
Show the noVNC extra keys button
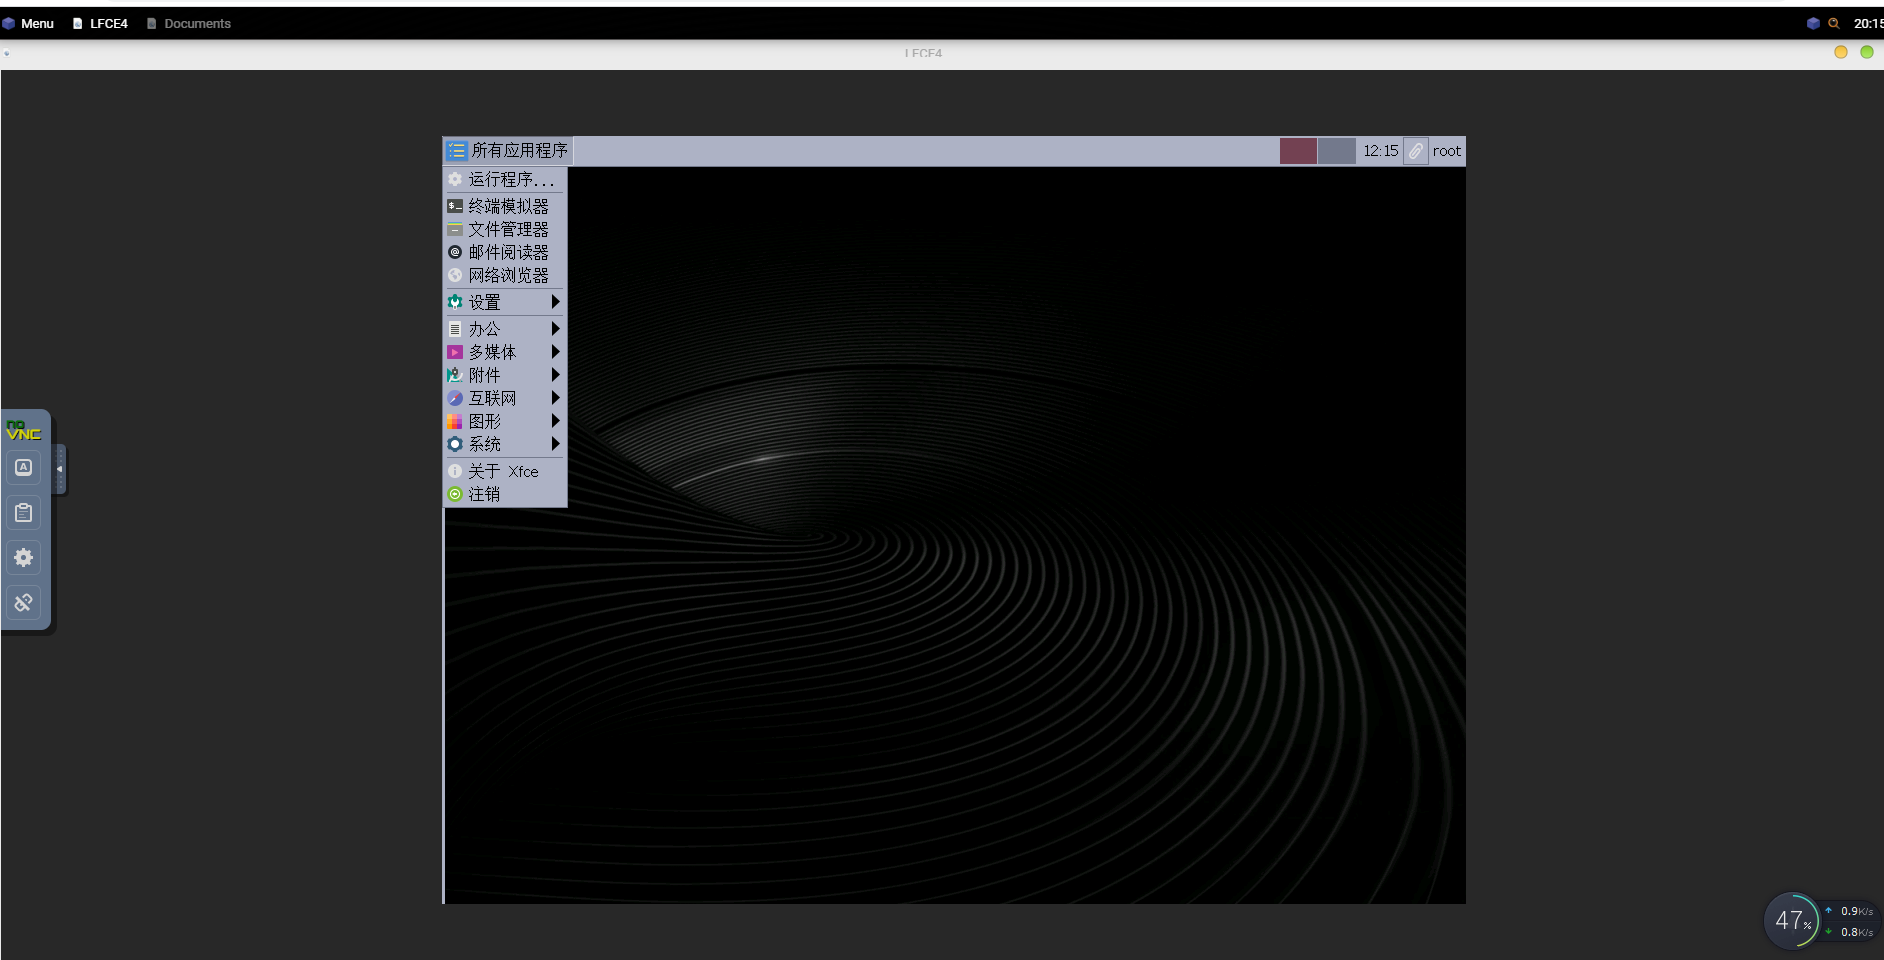point(24,467)
